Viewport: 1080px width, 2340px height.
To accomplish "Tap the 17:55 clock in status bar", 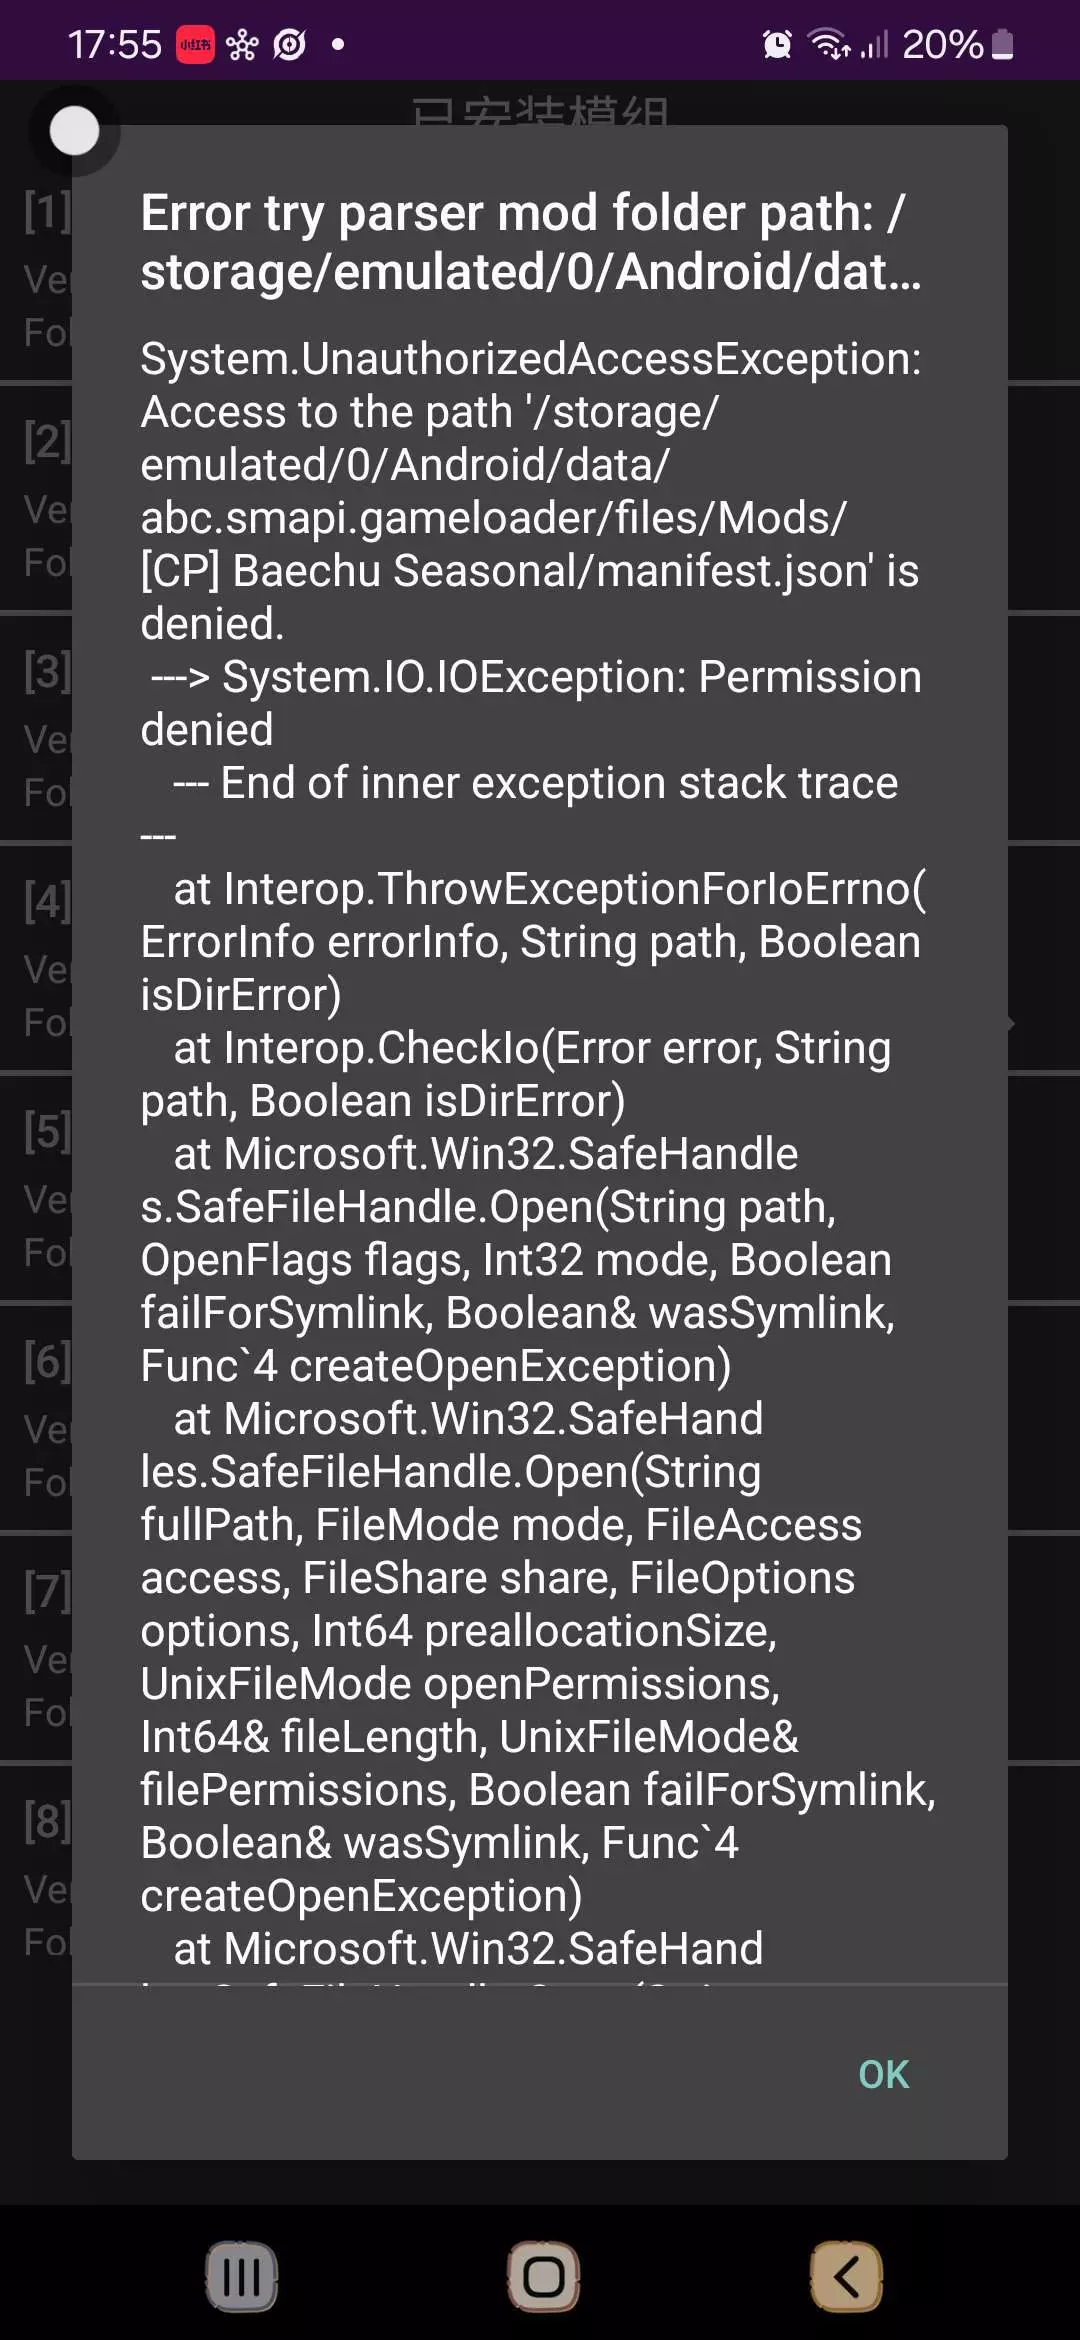I will [x=114, y=45].
